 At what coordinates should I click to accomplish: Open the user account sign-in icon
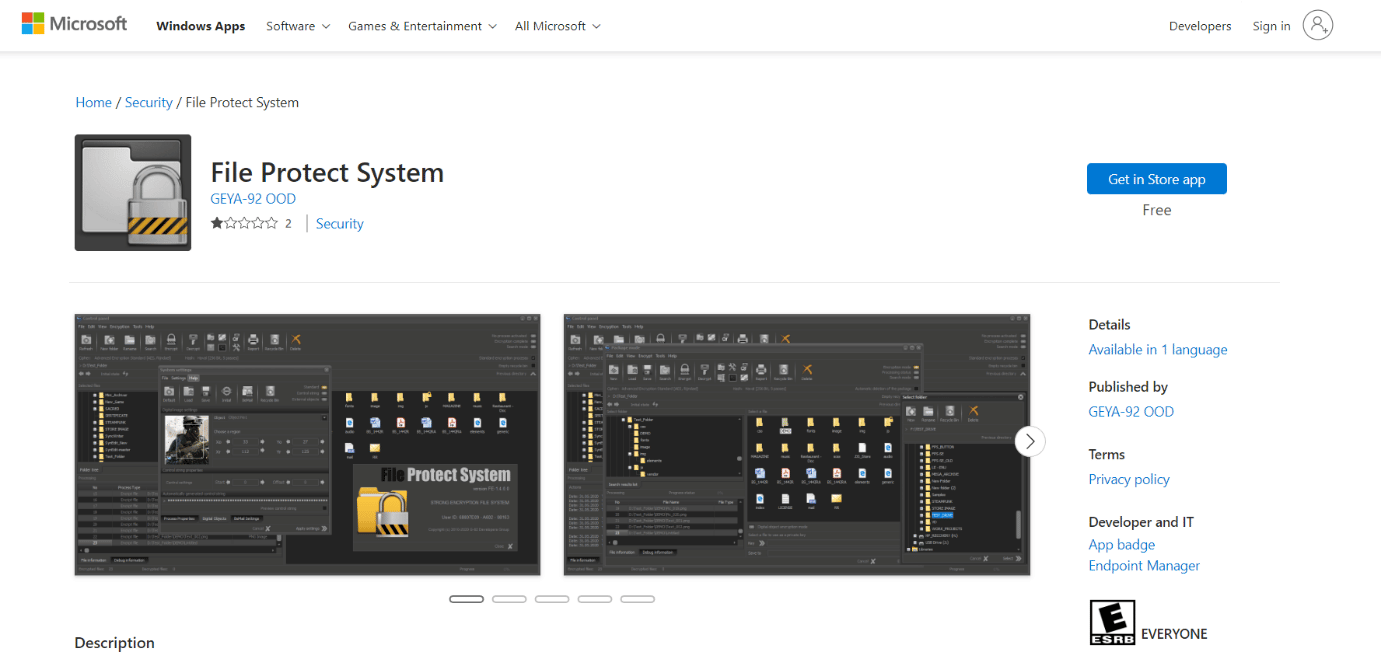click(x=1318, y=26)
